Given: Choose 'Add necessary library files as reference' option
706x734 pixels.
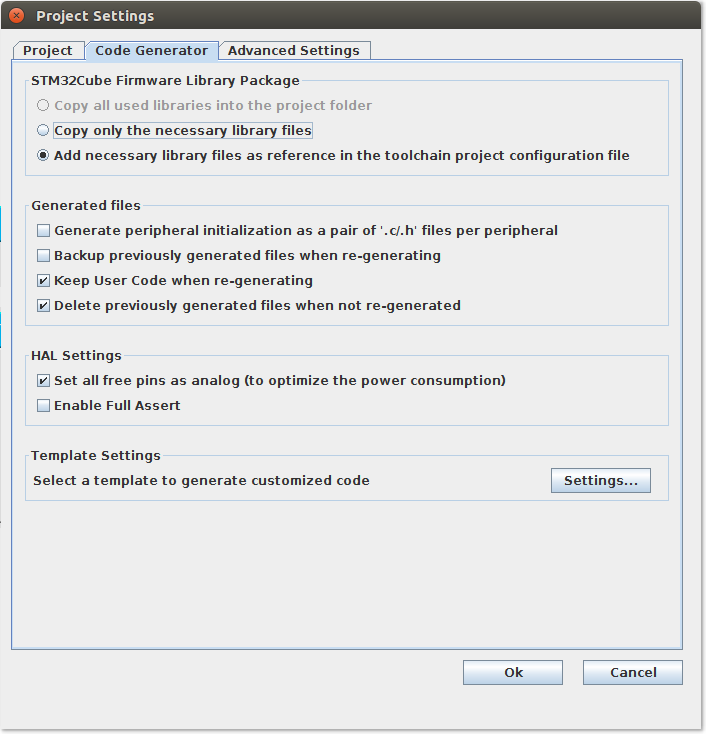Looking at the screenshot, I should point(43,155).
